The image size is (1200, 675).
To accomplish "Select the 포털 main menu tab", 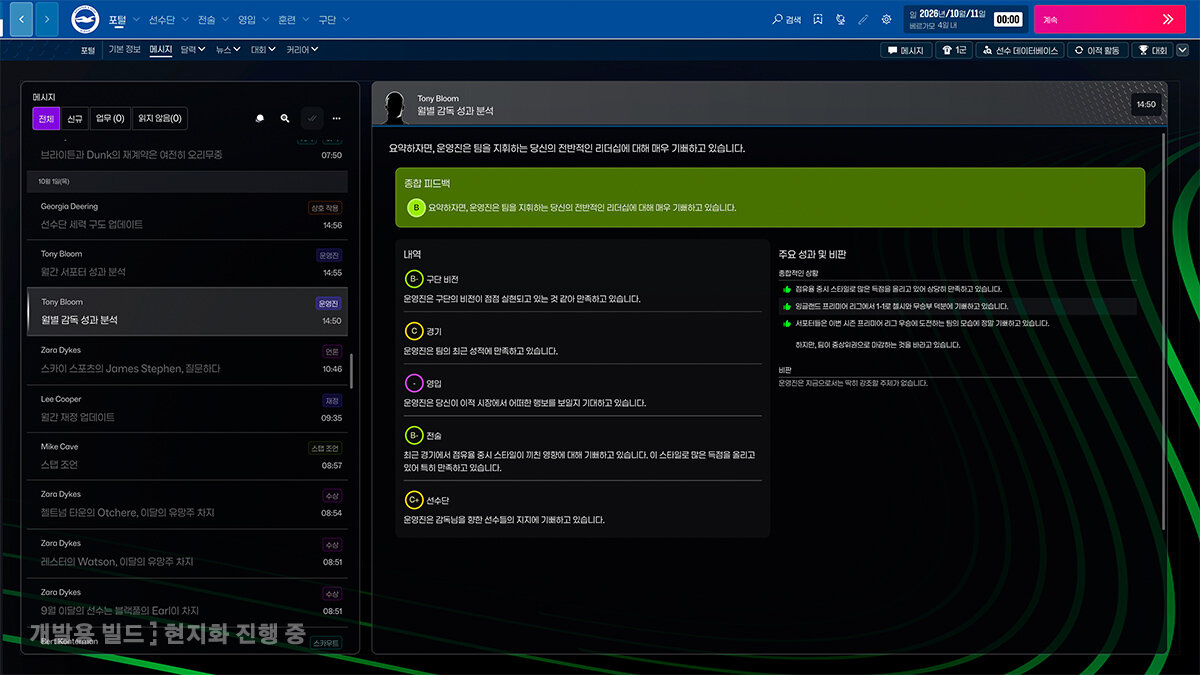I will 120,20.
